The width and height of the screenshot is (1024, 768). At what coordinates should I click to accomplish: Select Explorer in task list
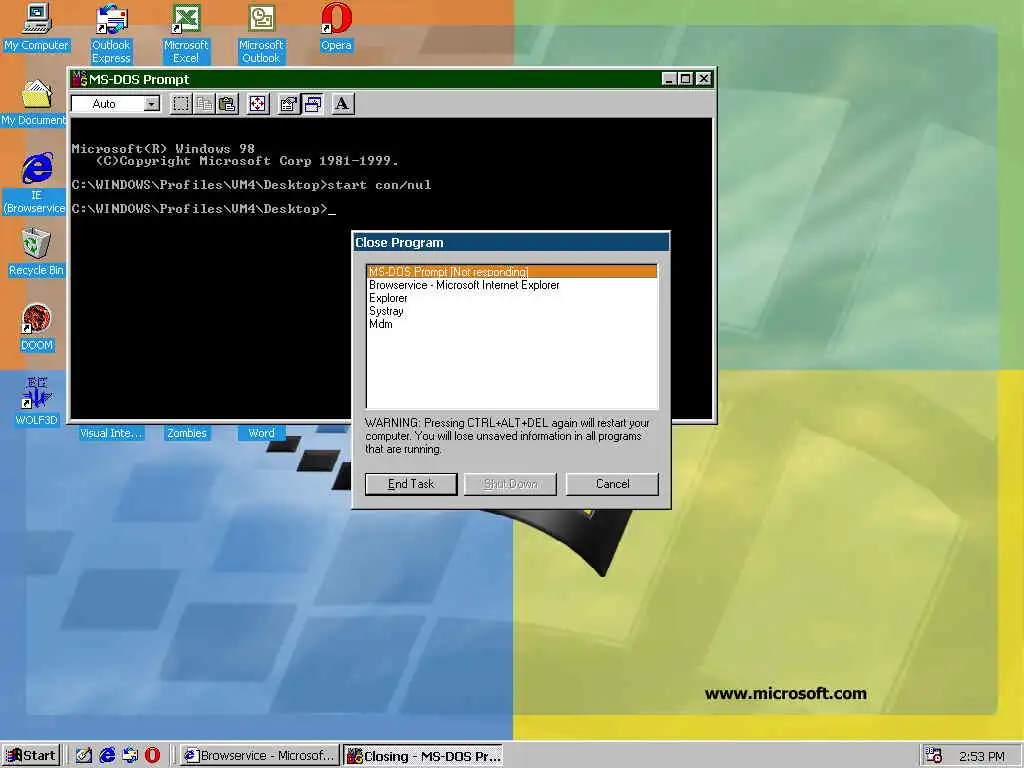(x=512, y=298)
